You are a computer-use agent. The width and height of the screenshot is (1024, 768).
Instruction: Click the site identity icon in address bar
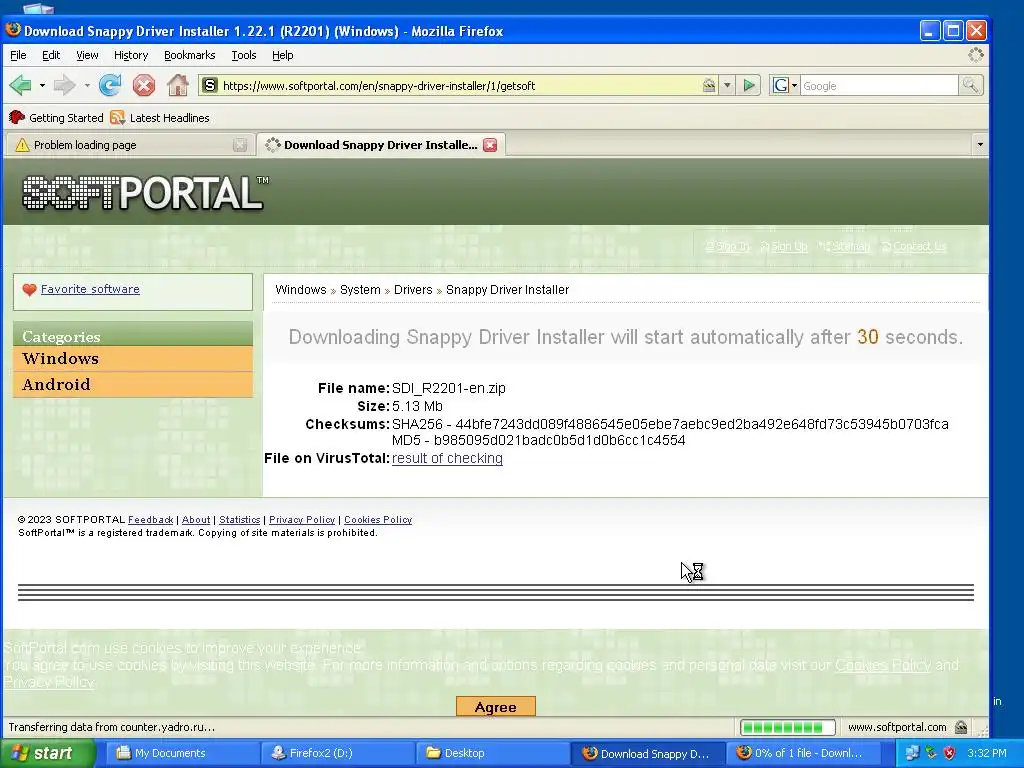tap(209, 86)
